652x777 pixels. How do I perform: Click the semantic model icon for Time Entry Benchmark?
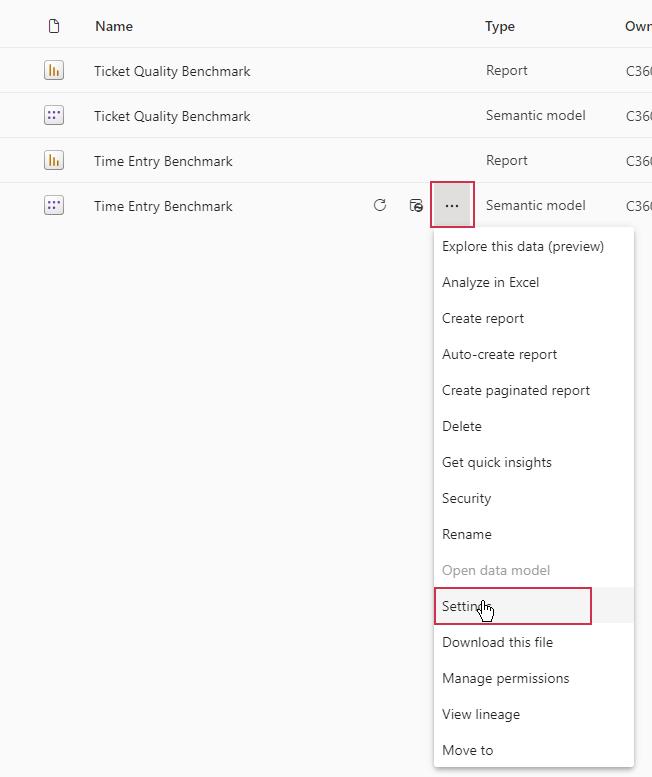(x=54, y=206)
